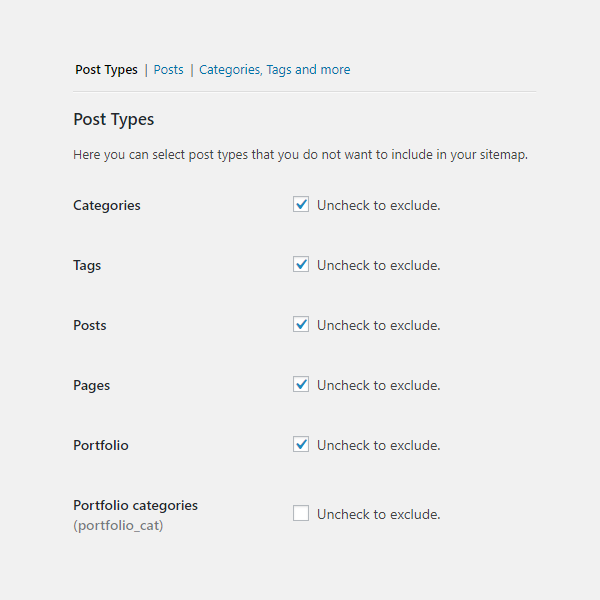
Task: Uncheck the Portfolio checkbox
Action: click(301, 445)
